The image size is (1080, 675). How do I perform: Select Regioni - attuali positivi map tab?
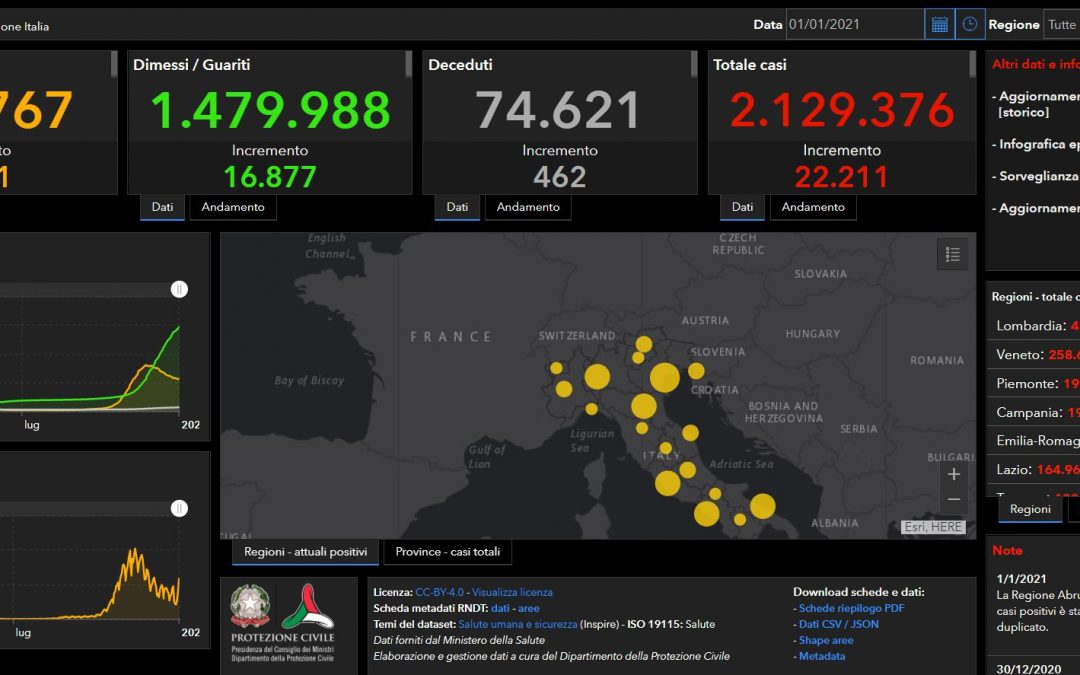305,552
